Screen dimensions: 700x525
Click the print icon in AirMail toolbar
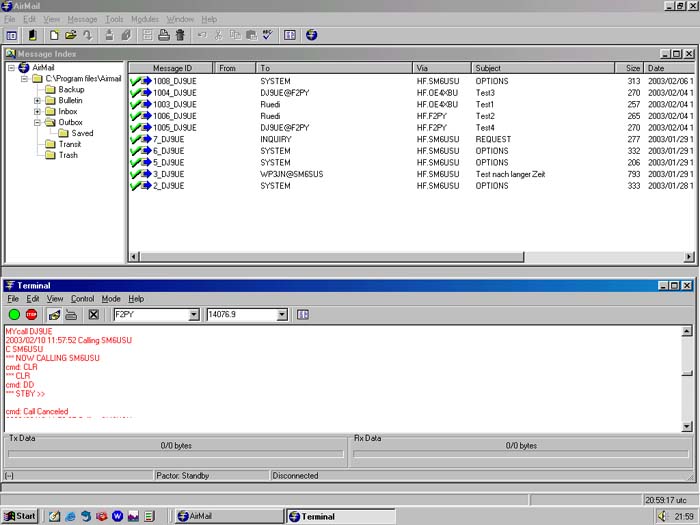pyautogui.click(x=163, y=35)
